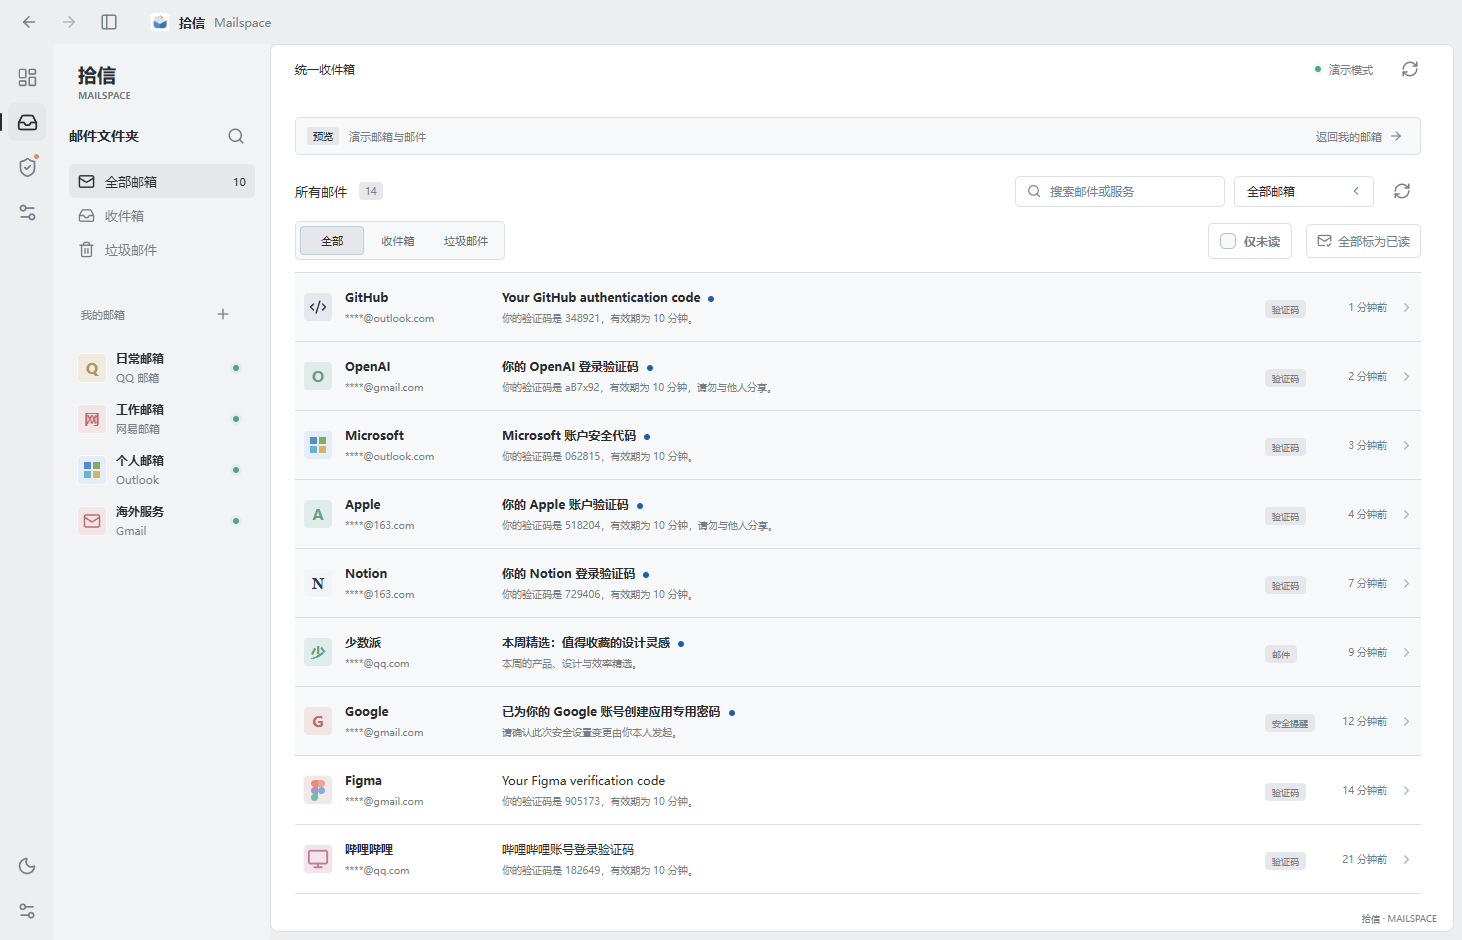Search mail folders magnifier icon
Screen dimensions: 1462x940
[x=236, y=136]
